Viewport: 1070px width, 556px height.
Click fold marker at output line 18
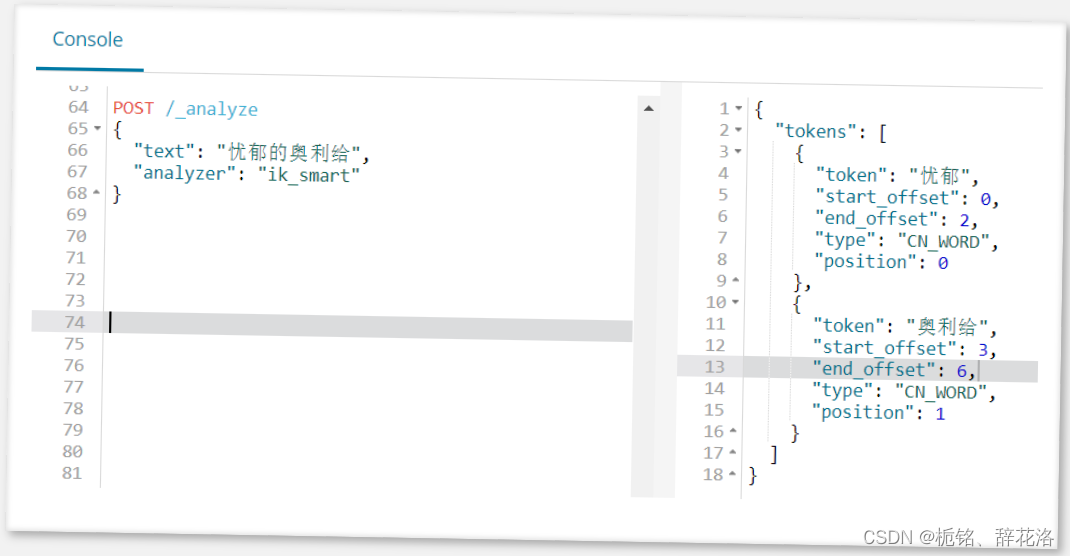click(732, 473)
